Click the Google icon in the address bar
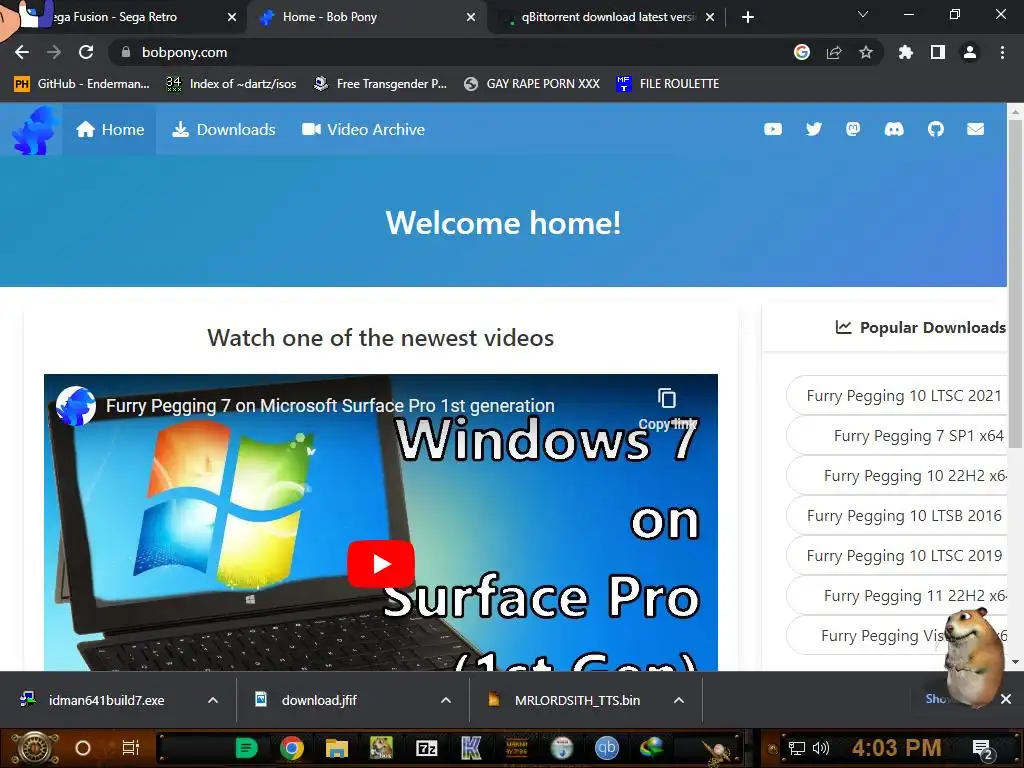The image size is (1024, 768). click(x=802, y=52)
